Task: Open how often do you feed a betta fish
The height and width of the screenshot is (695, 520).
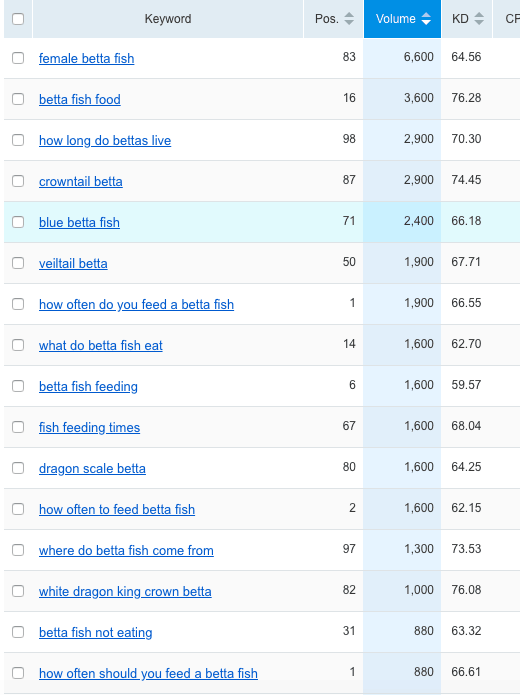Action: [137, 305]
